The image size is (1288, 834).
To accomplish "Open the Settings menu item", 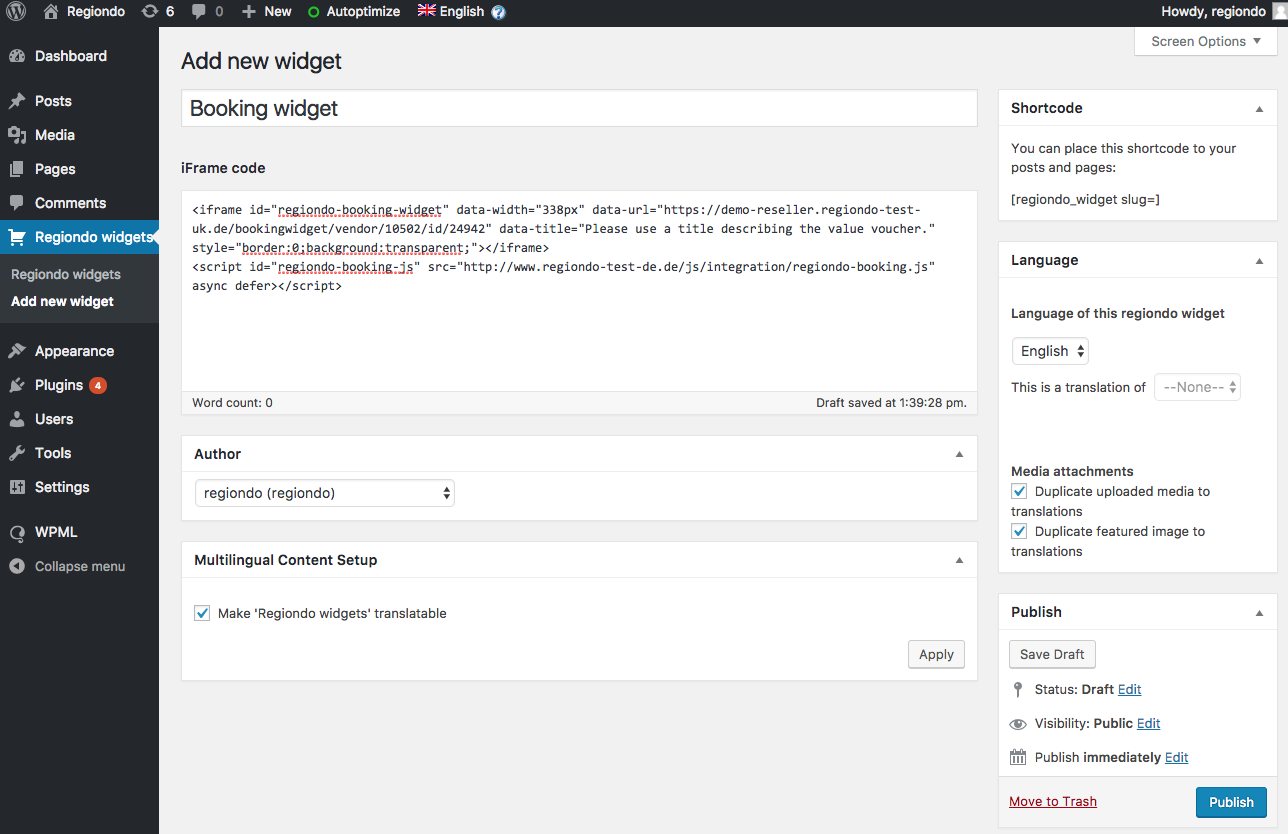I will click(62, 487).
